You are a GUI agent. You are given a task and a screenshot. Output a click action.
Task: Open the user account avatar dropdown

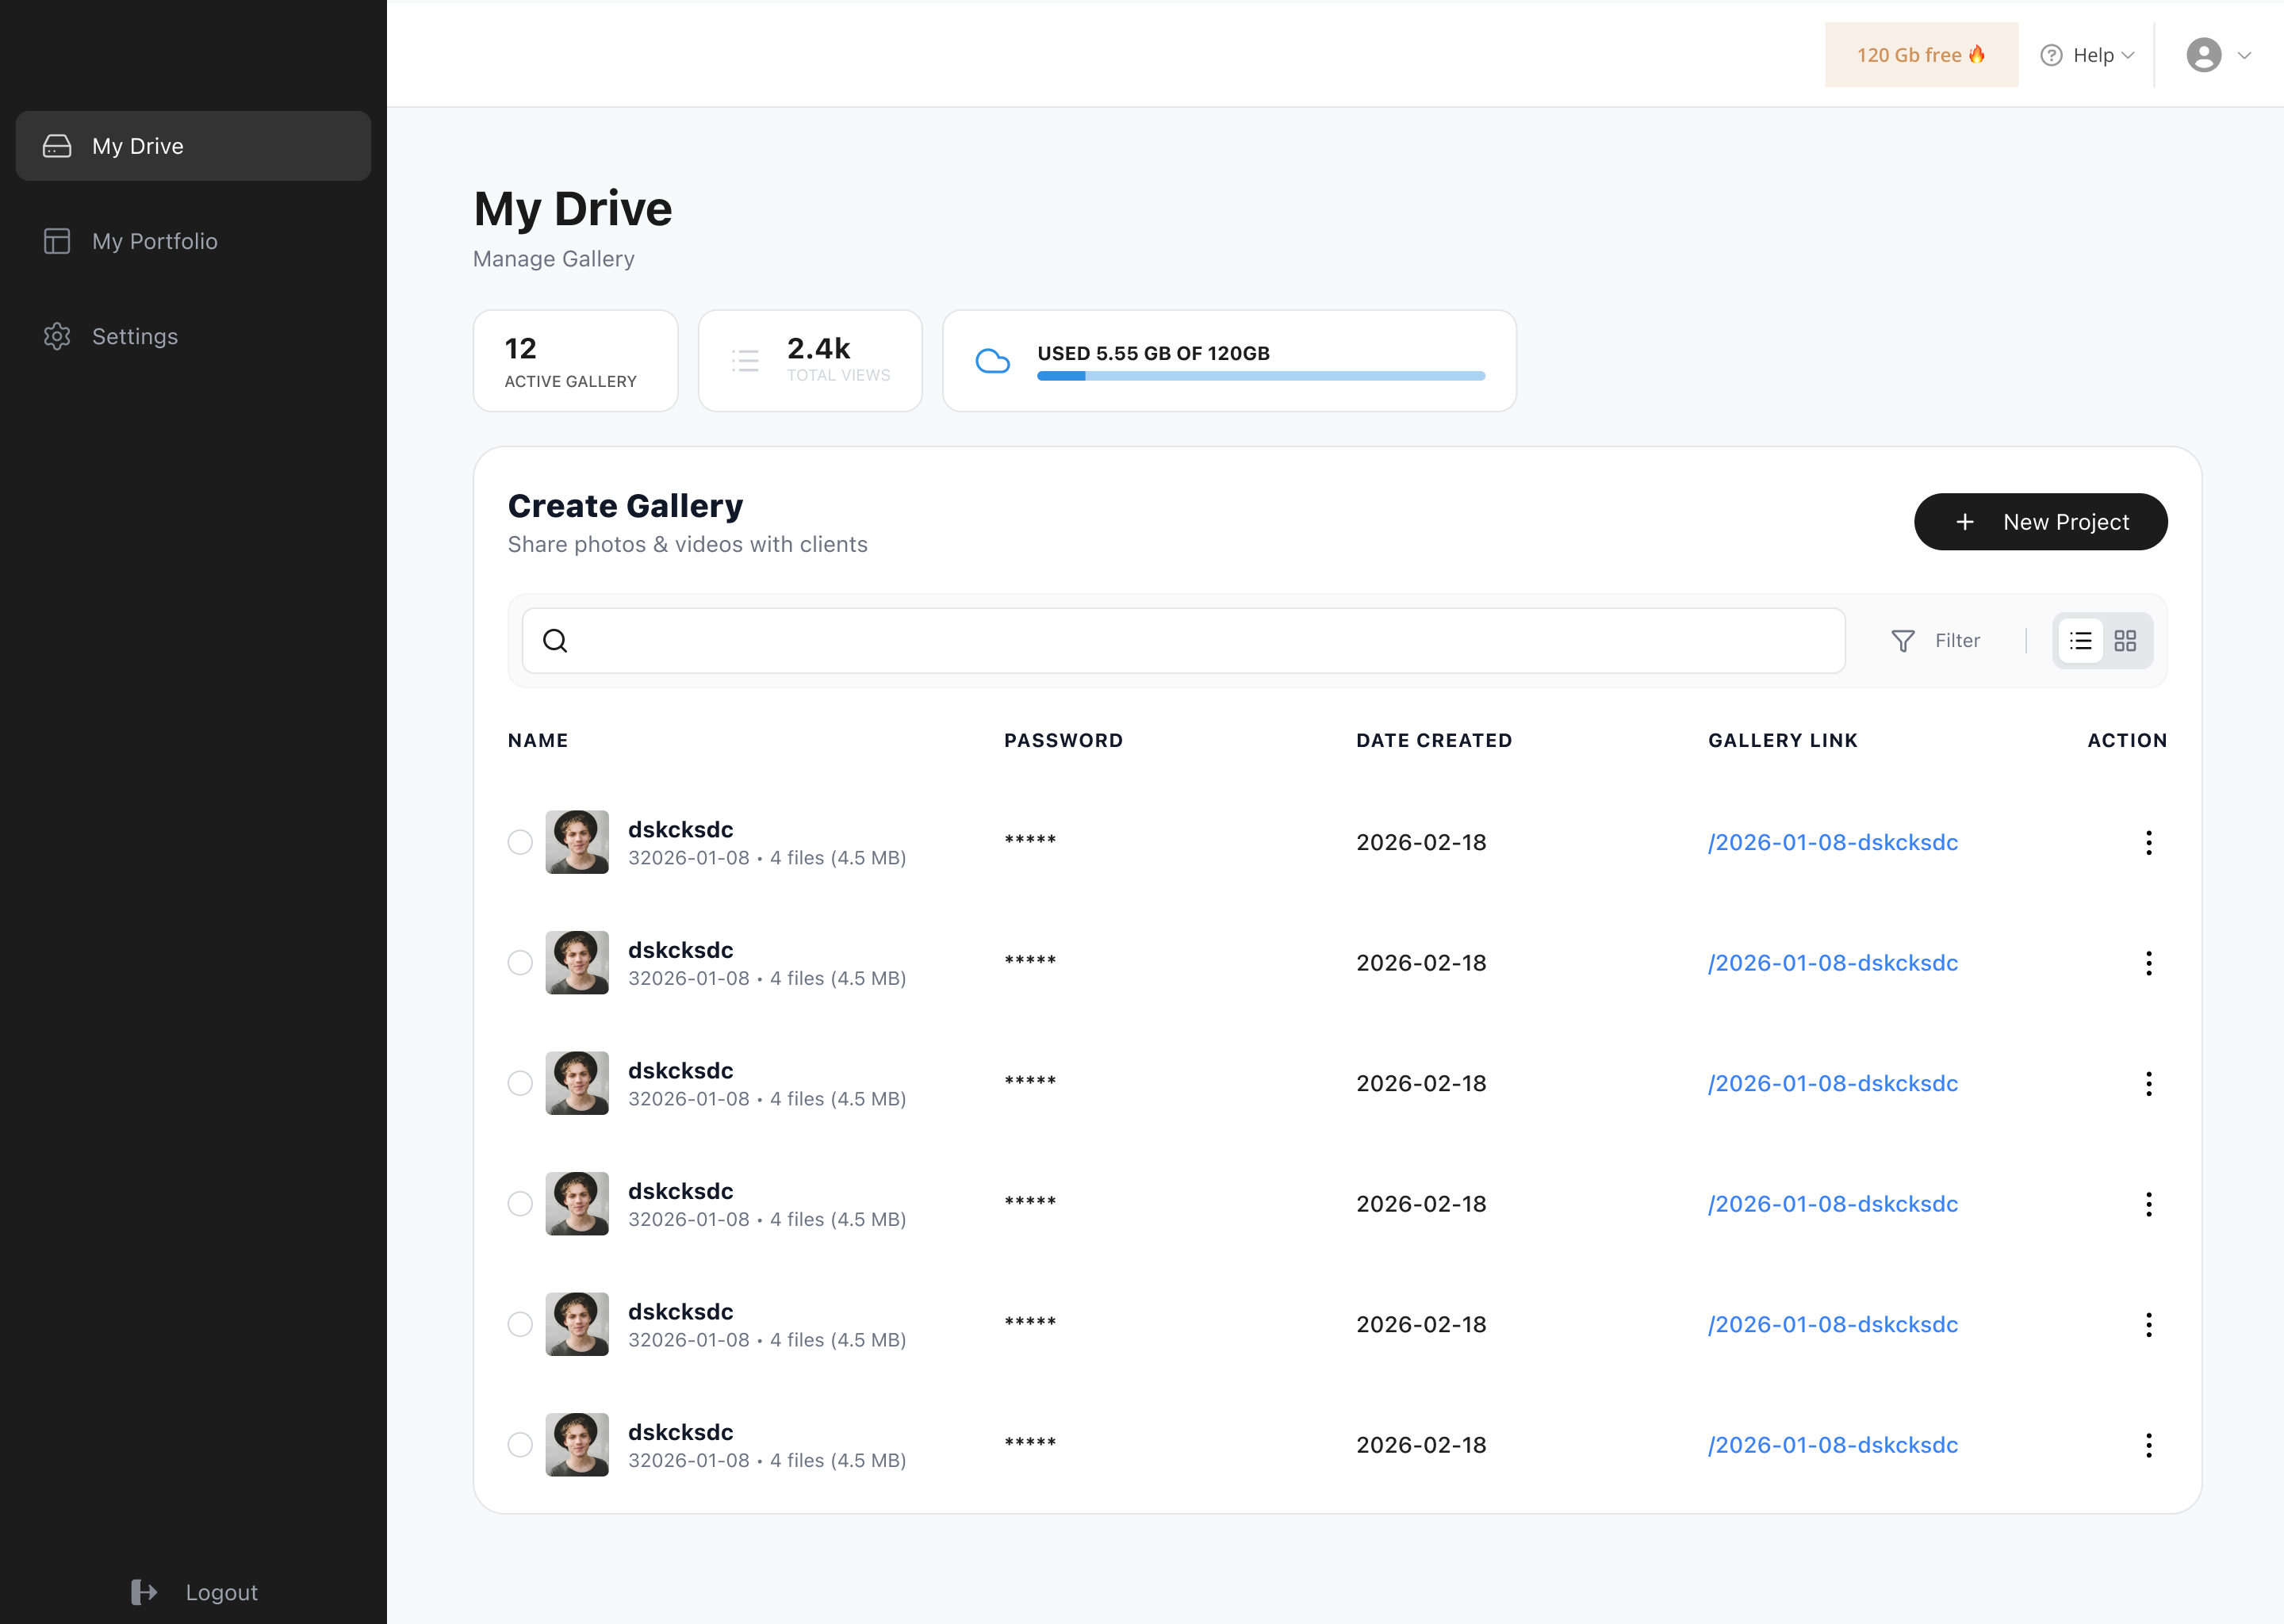point(2216,55)
